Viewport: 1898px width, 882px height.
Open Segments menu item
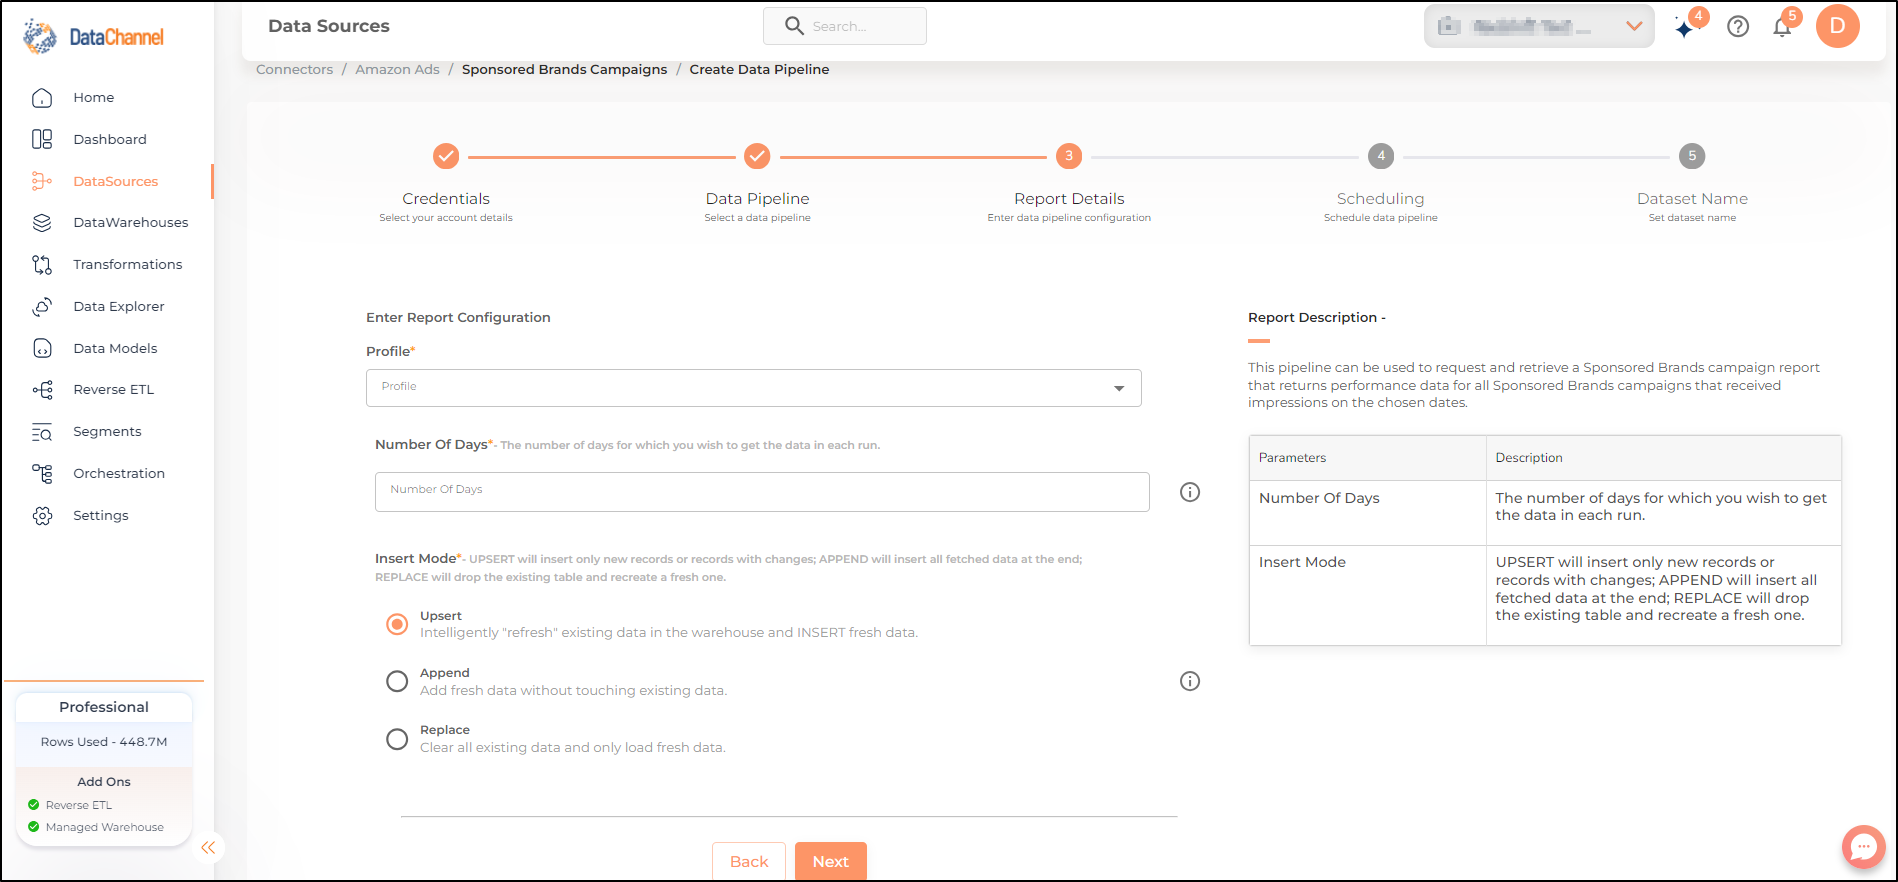coord(107,431)
